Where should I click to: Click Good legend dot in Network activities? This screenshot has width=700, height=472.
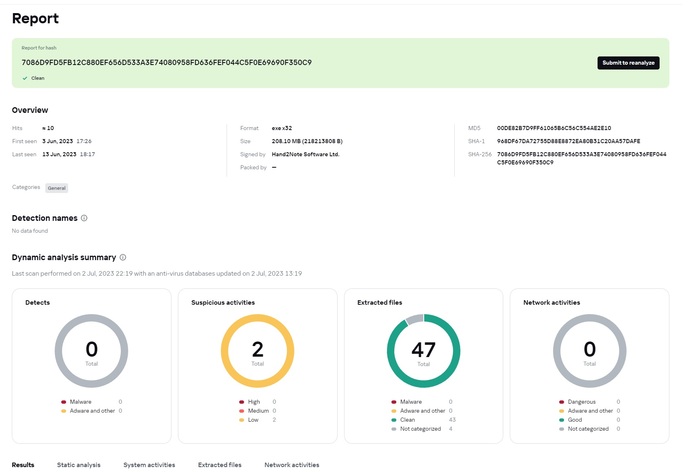tap(561, 420)
